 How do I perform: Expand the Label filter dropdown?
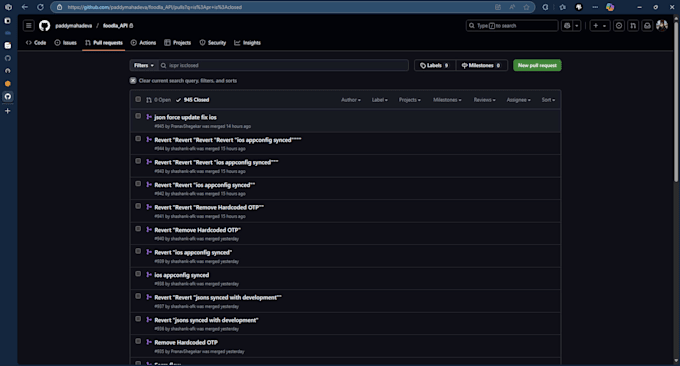point(379,100)
